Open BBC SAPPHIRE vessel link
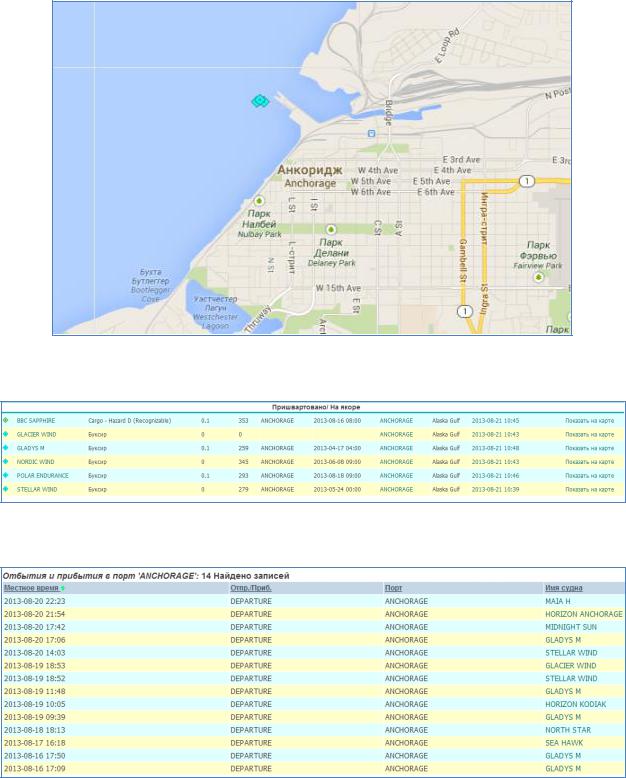This screenshot has height=778, width=626. [36, 421]
